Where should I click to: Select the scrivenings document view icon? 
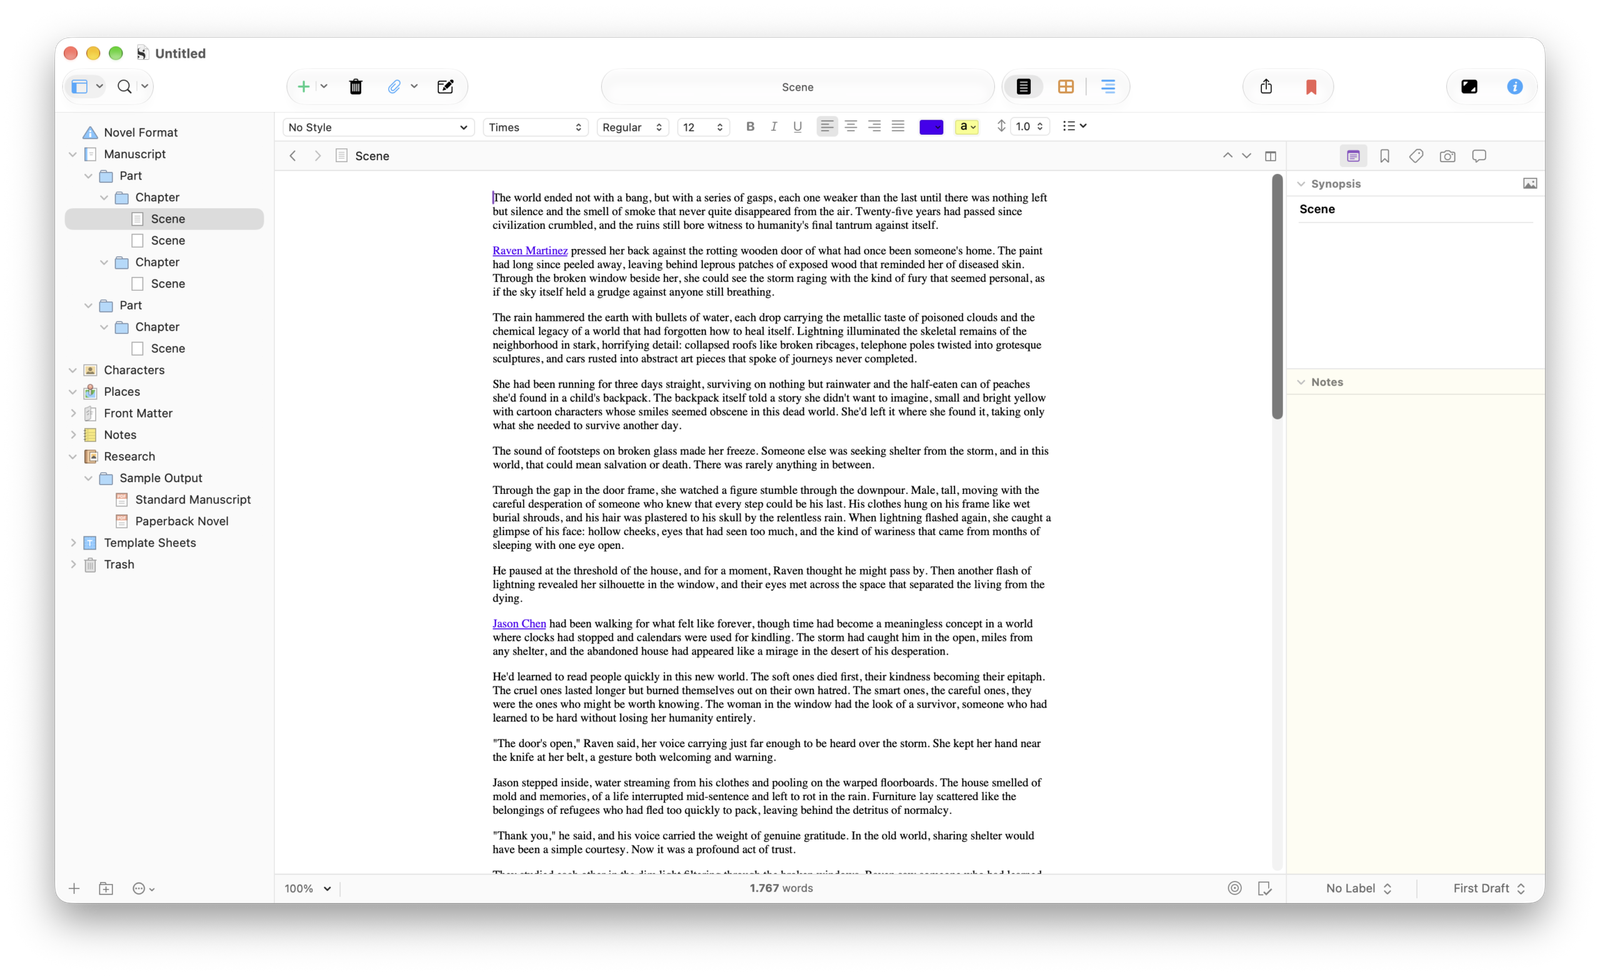(1024, 87)
